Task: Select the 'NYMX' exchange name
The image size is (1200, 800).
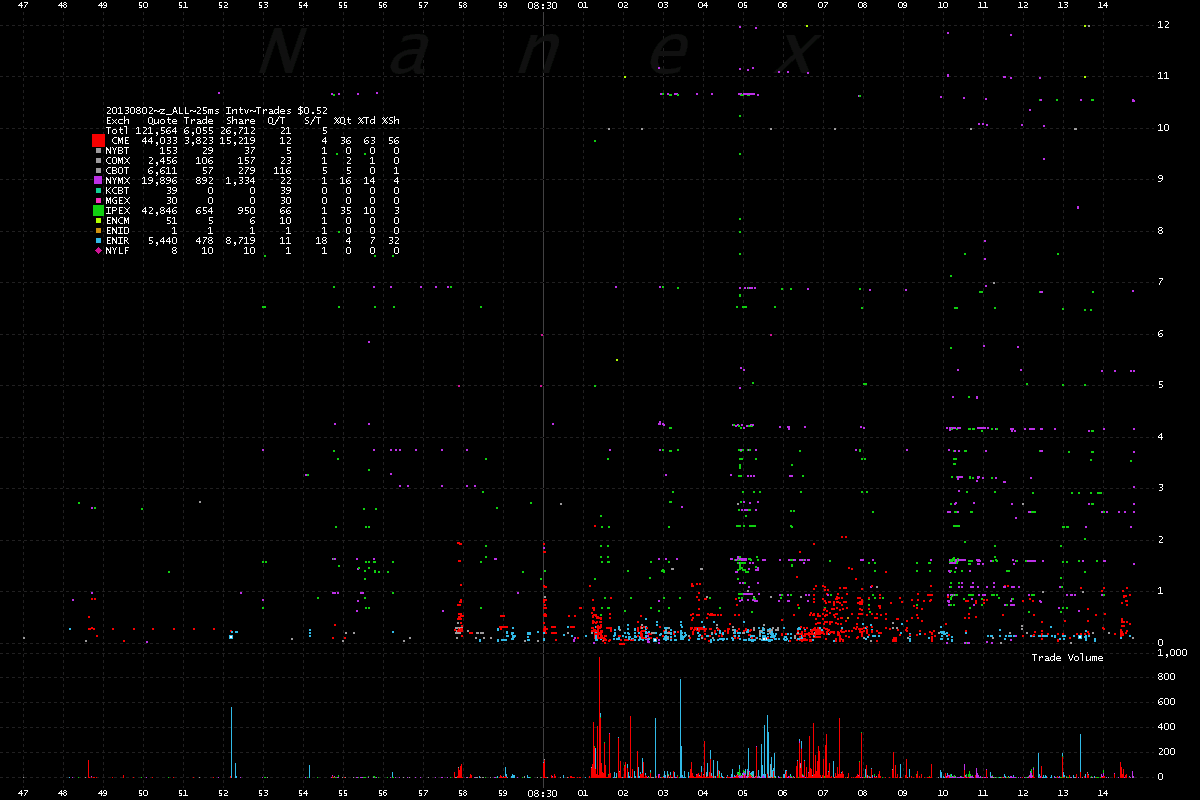Action: pos(118,181)
